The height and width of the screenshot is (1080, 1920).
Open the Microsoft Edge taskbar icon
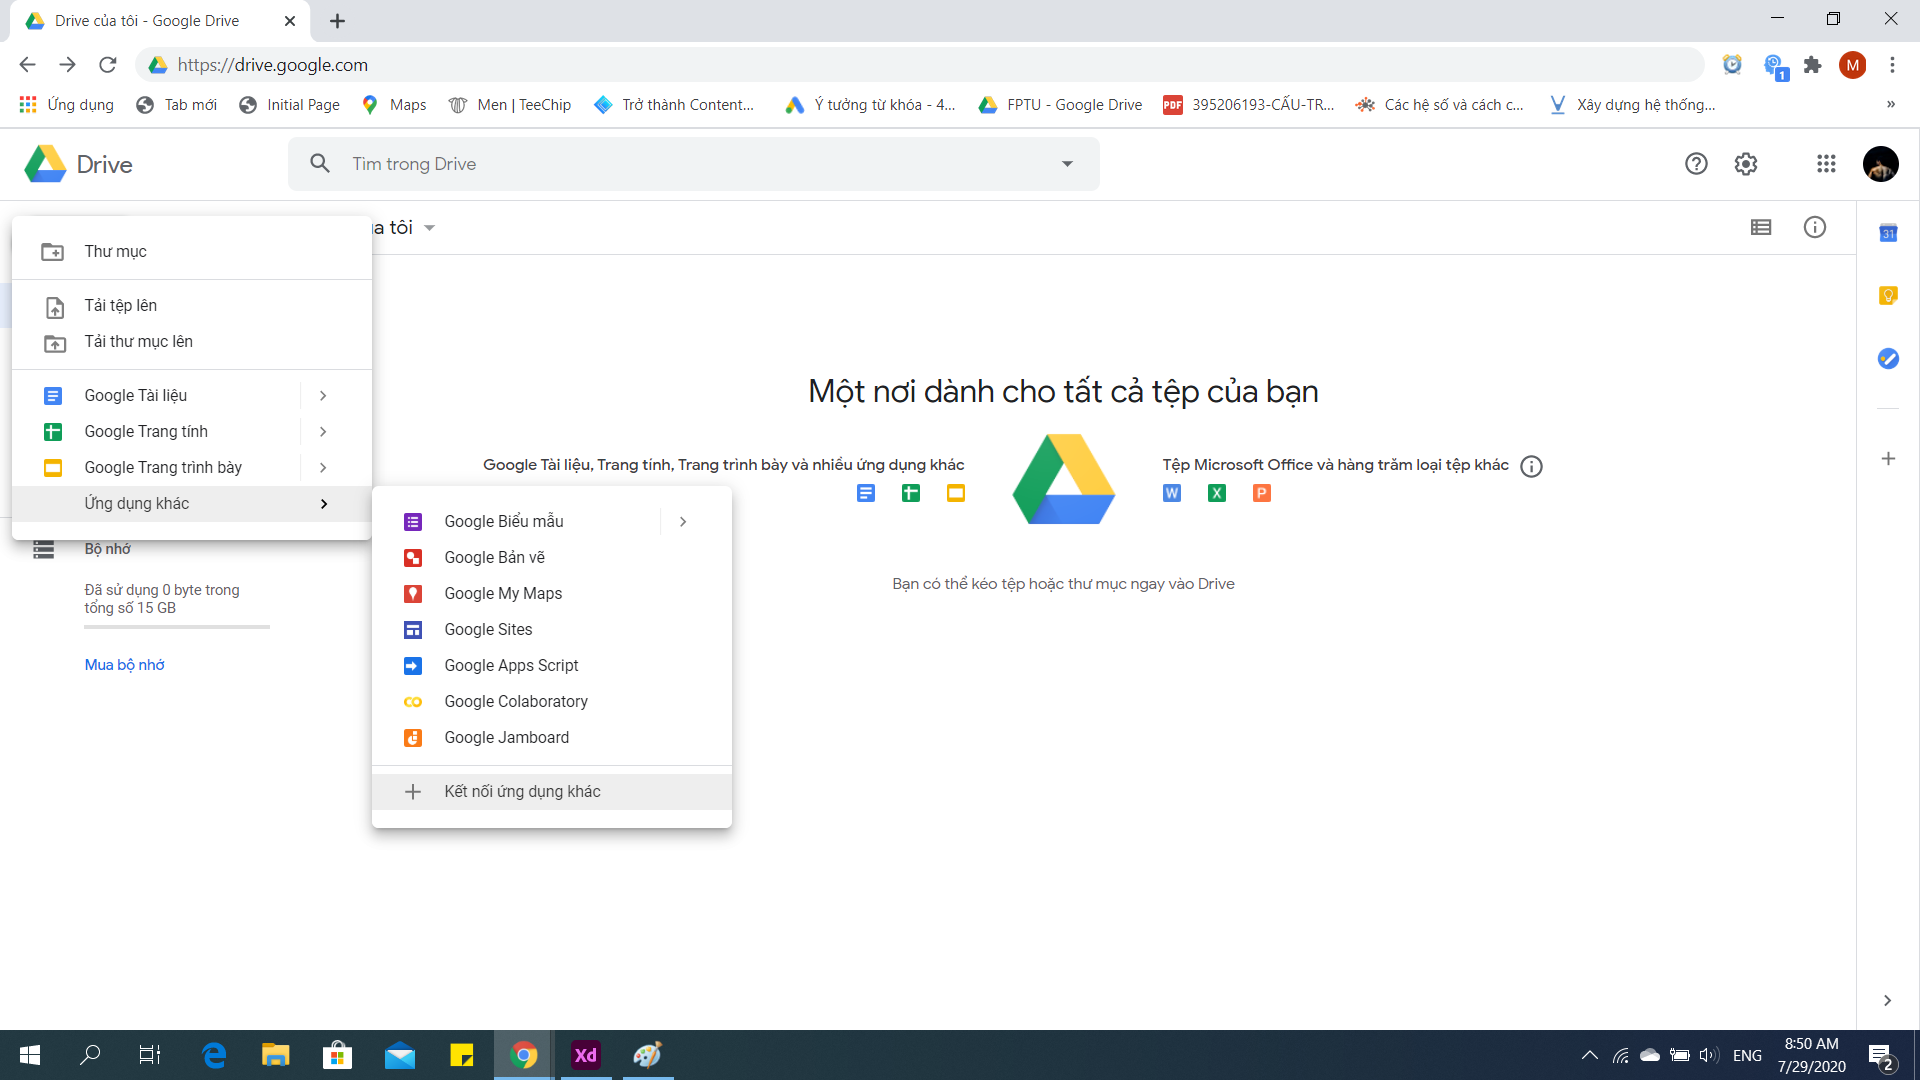pos(214,1055)
